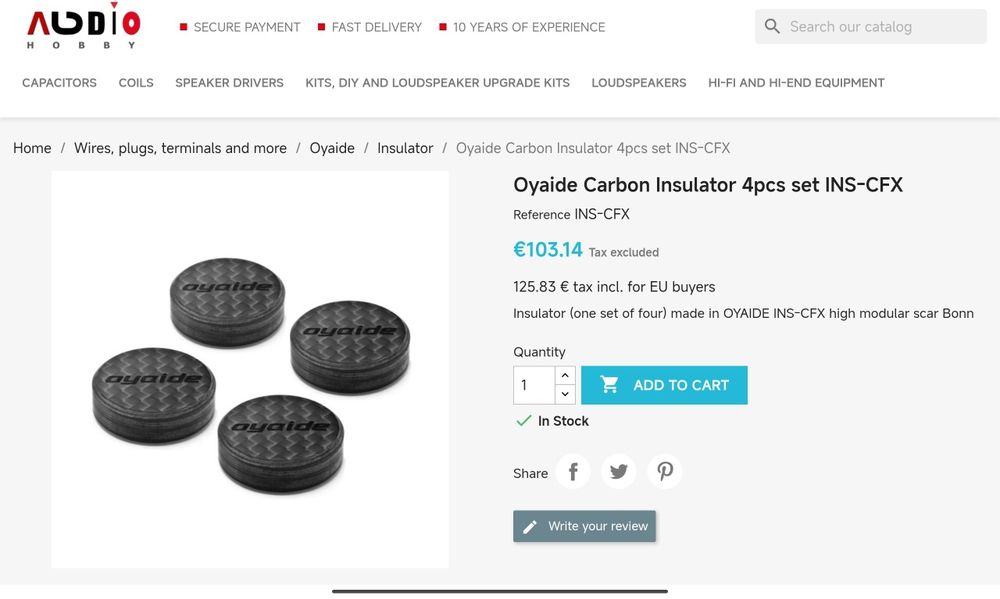Viewport: 1000px width, 599px height.
Task: Decrease quantity with the down arrow
Action: tap(565, 395)
